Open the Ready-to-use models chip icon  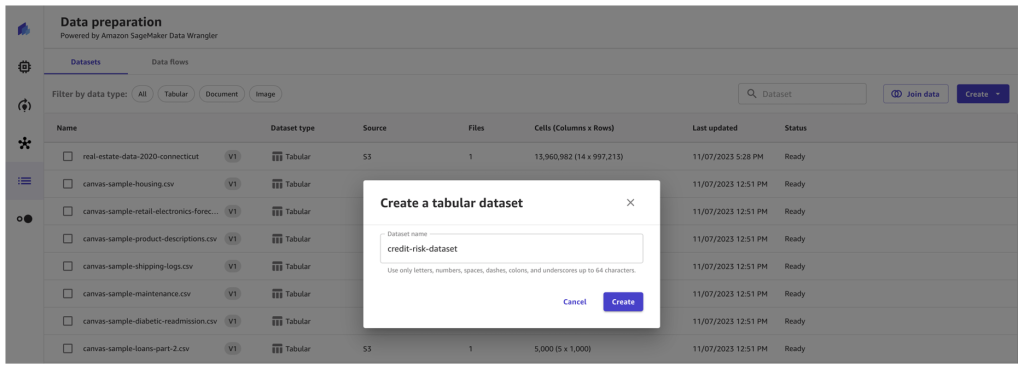click(24, 67)
